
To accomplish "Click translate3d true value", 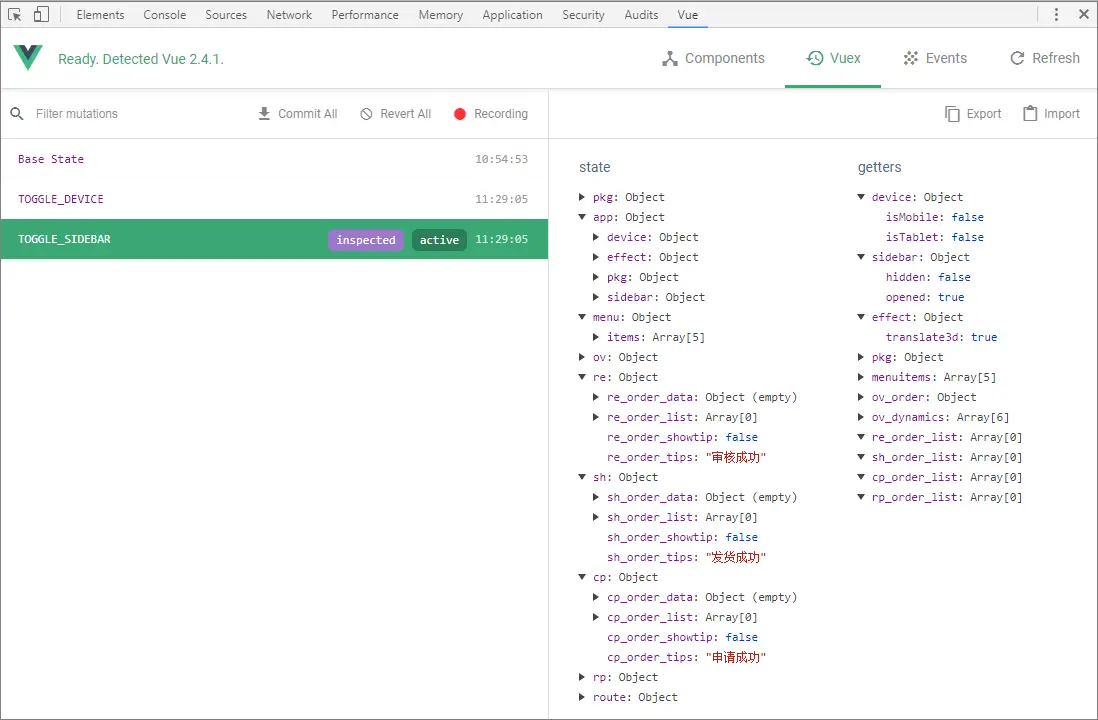I will (984, 337).
